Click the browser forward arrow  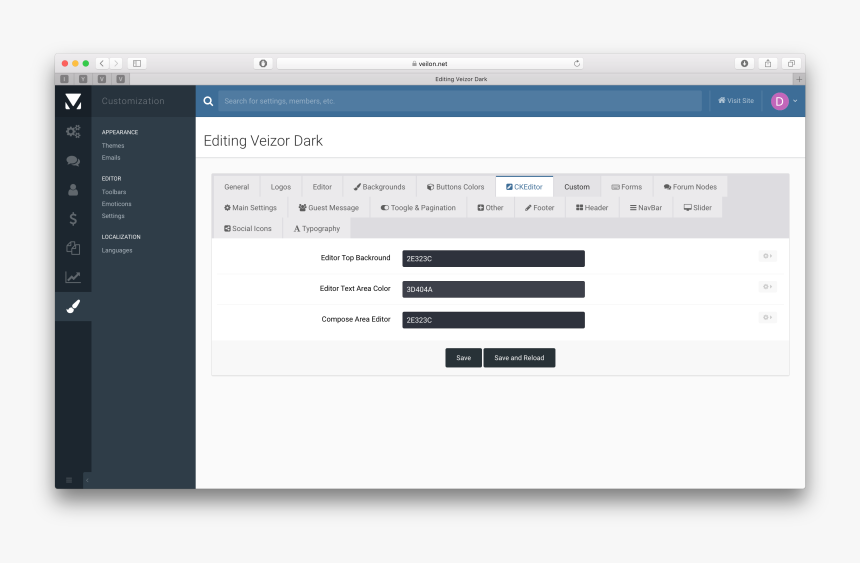[116, 64]
